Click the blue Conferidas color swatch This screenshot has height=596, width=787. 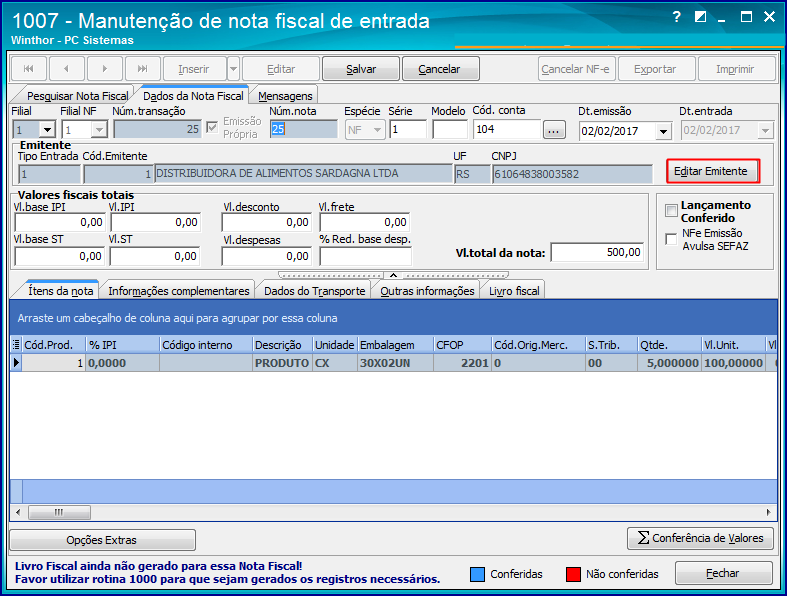click(477, 574)
